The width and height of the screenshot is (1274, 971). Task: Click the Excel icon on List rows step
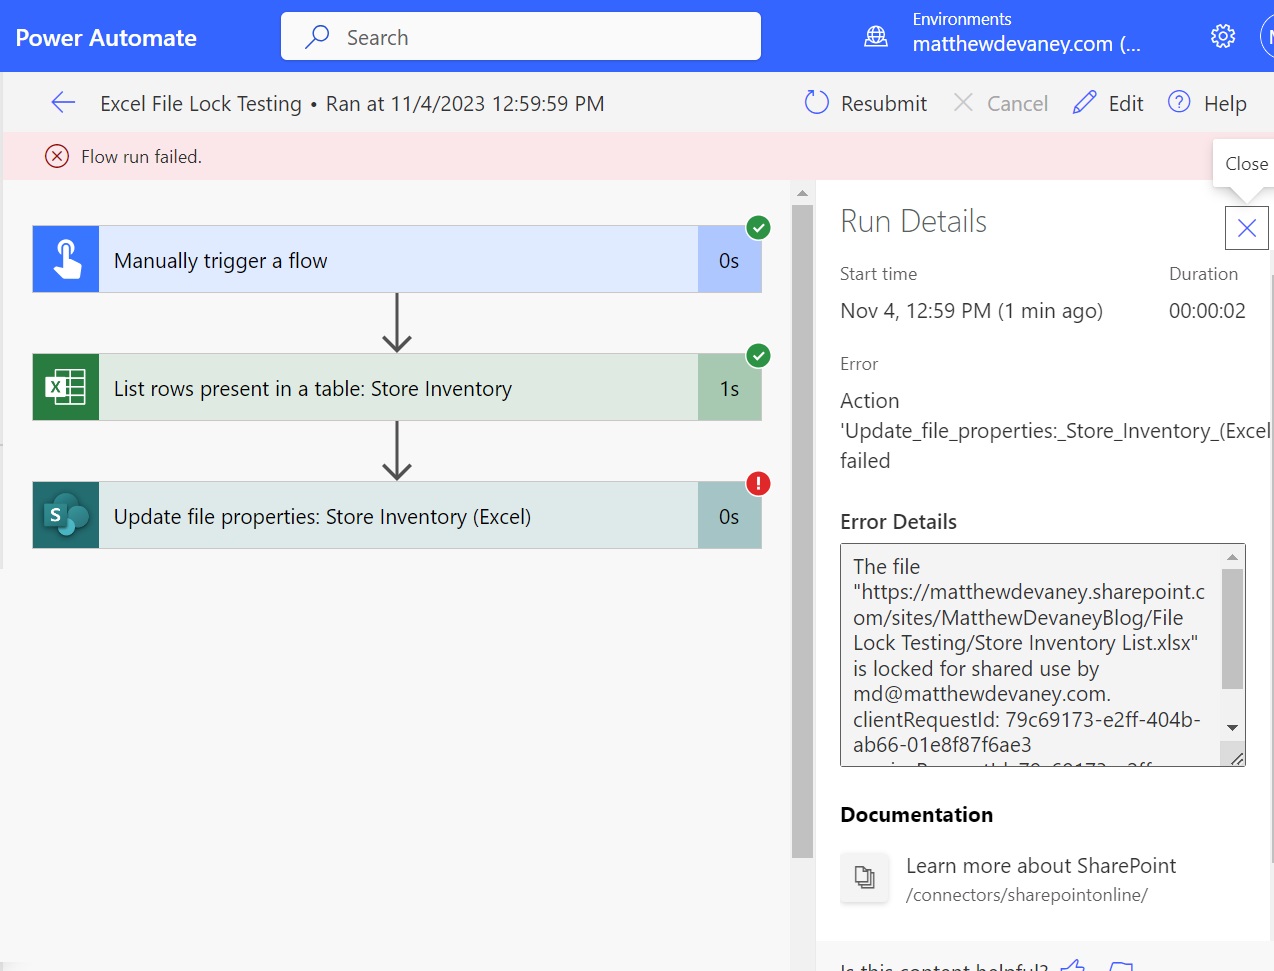click(66, 388)
